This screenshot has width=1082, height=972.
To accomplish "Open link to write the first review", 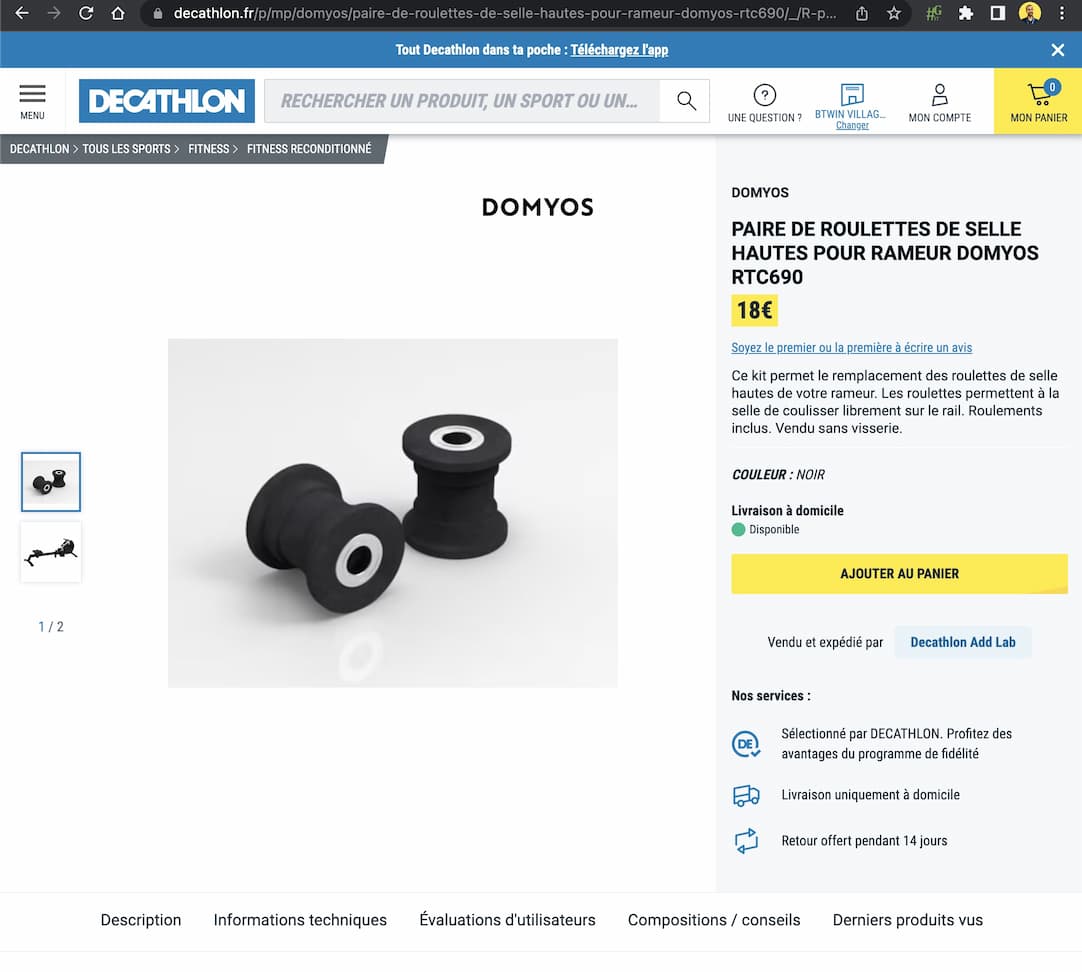I will click(x=852, y=348).
